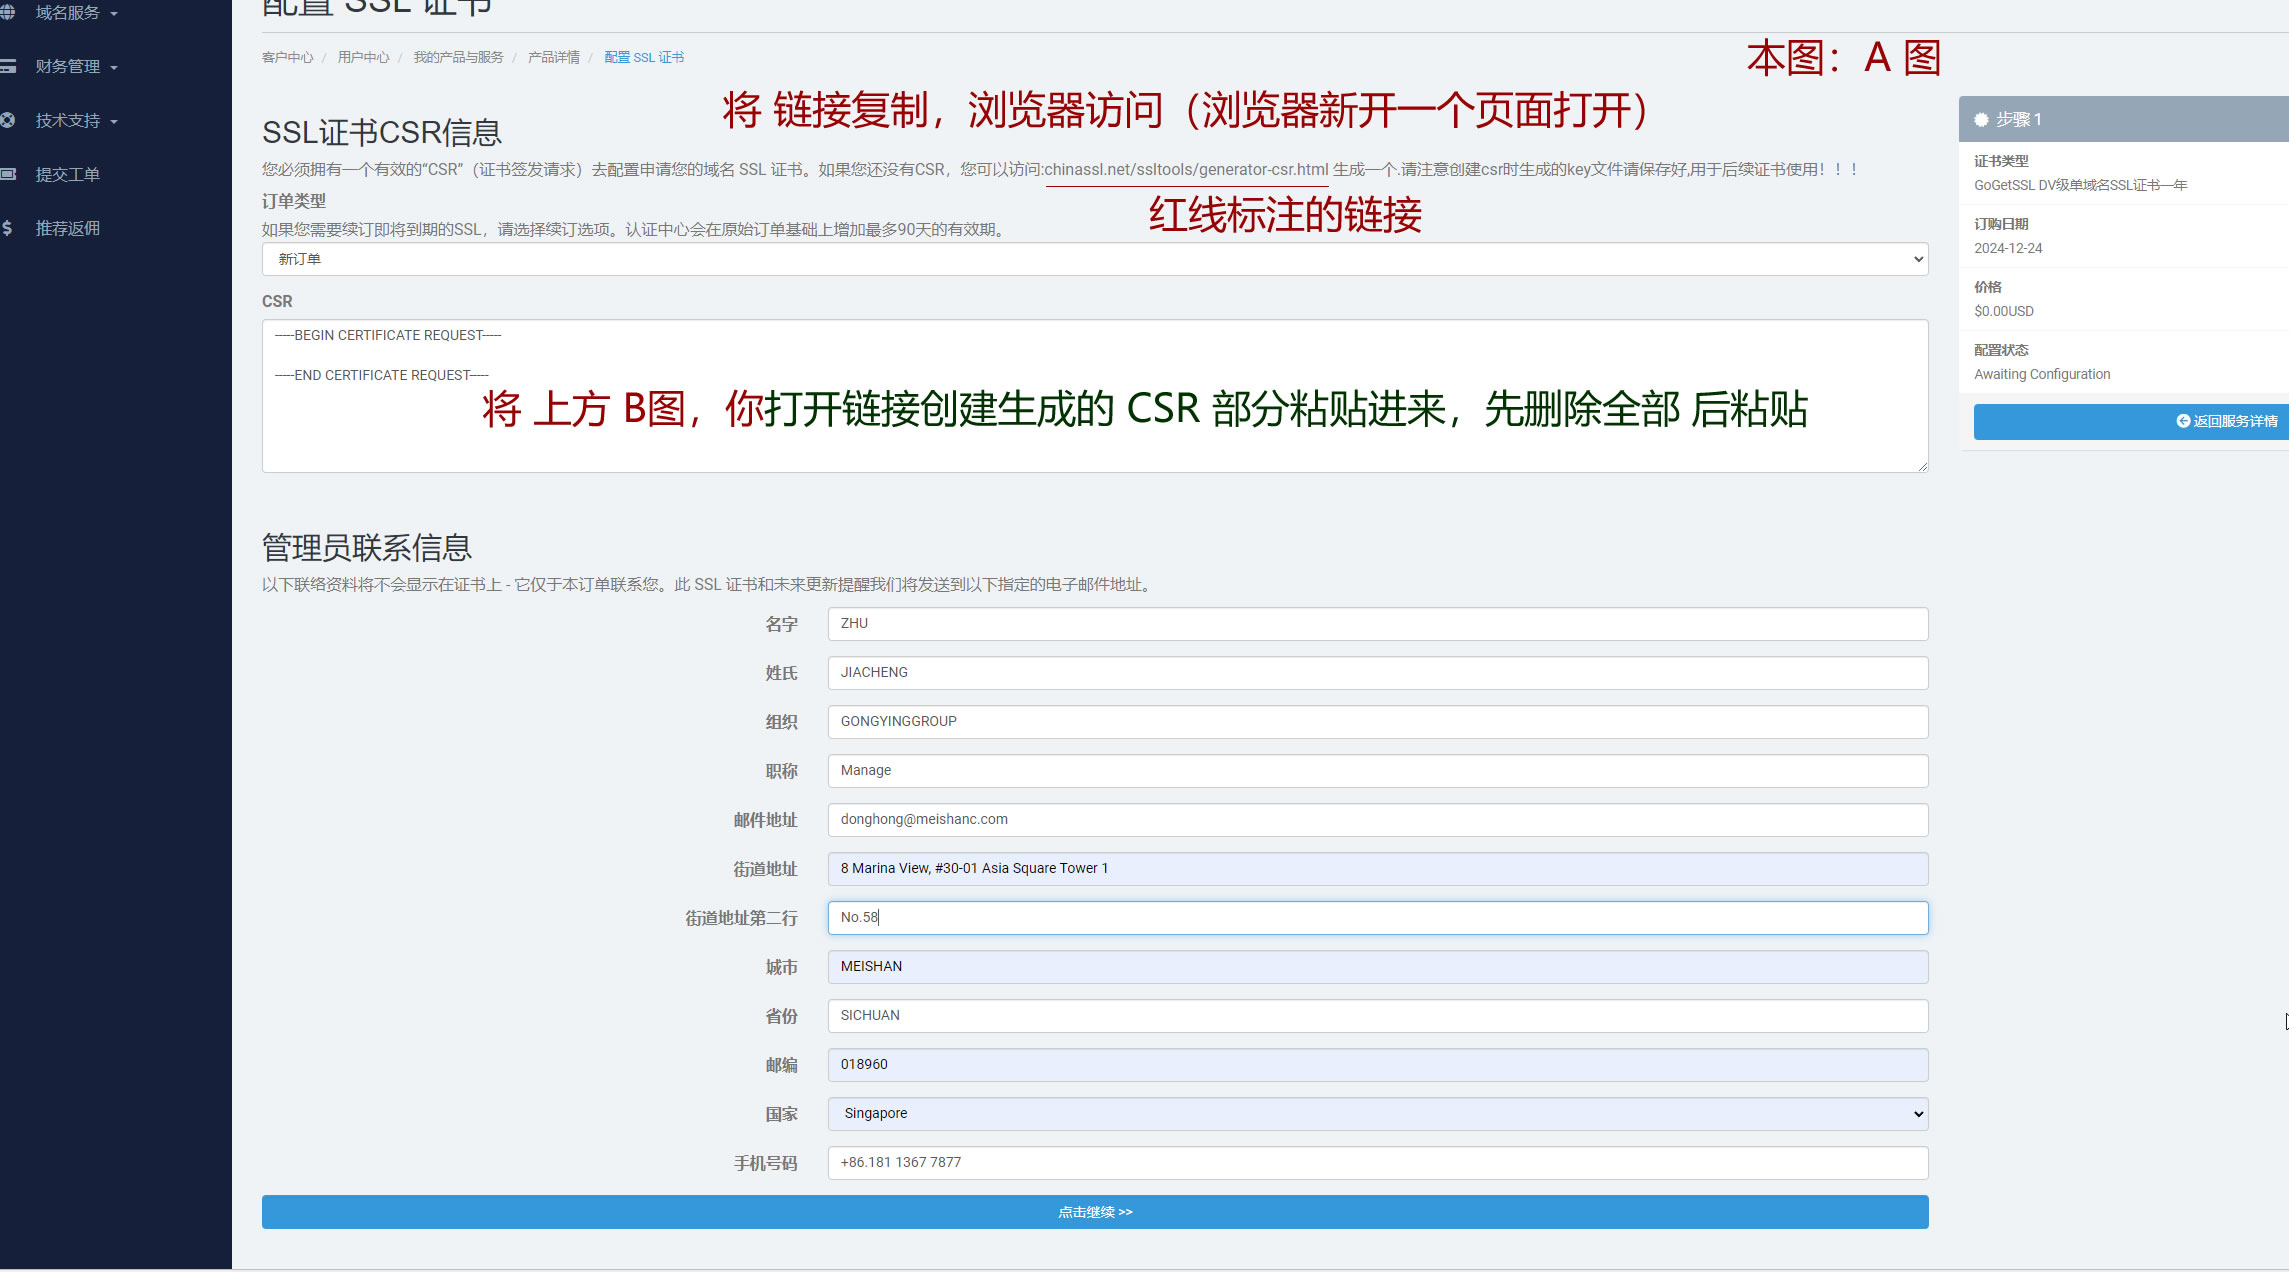
Task: Click the 步骤 1 circle icon
Action: (x=1981, y=120)
